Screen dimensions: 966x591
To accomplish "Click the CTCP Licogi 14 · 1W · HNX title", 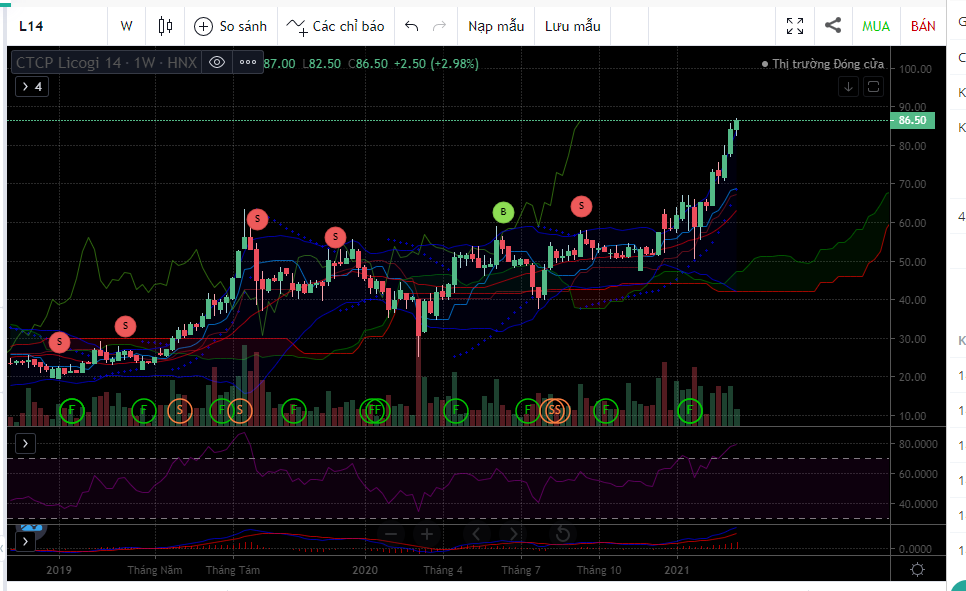I will (106, 62).
